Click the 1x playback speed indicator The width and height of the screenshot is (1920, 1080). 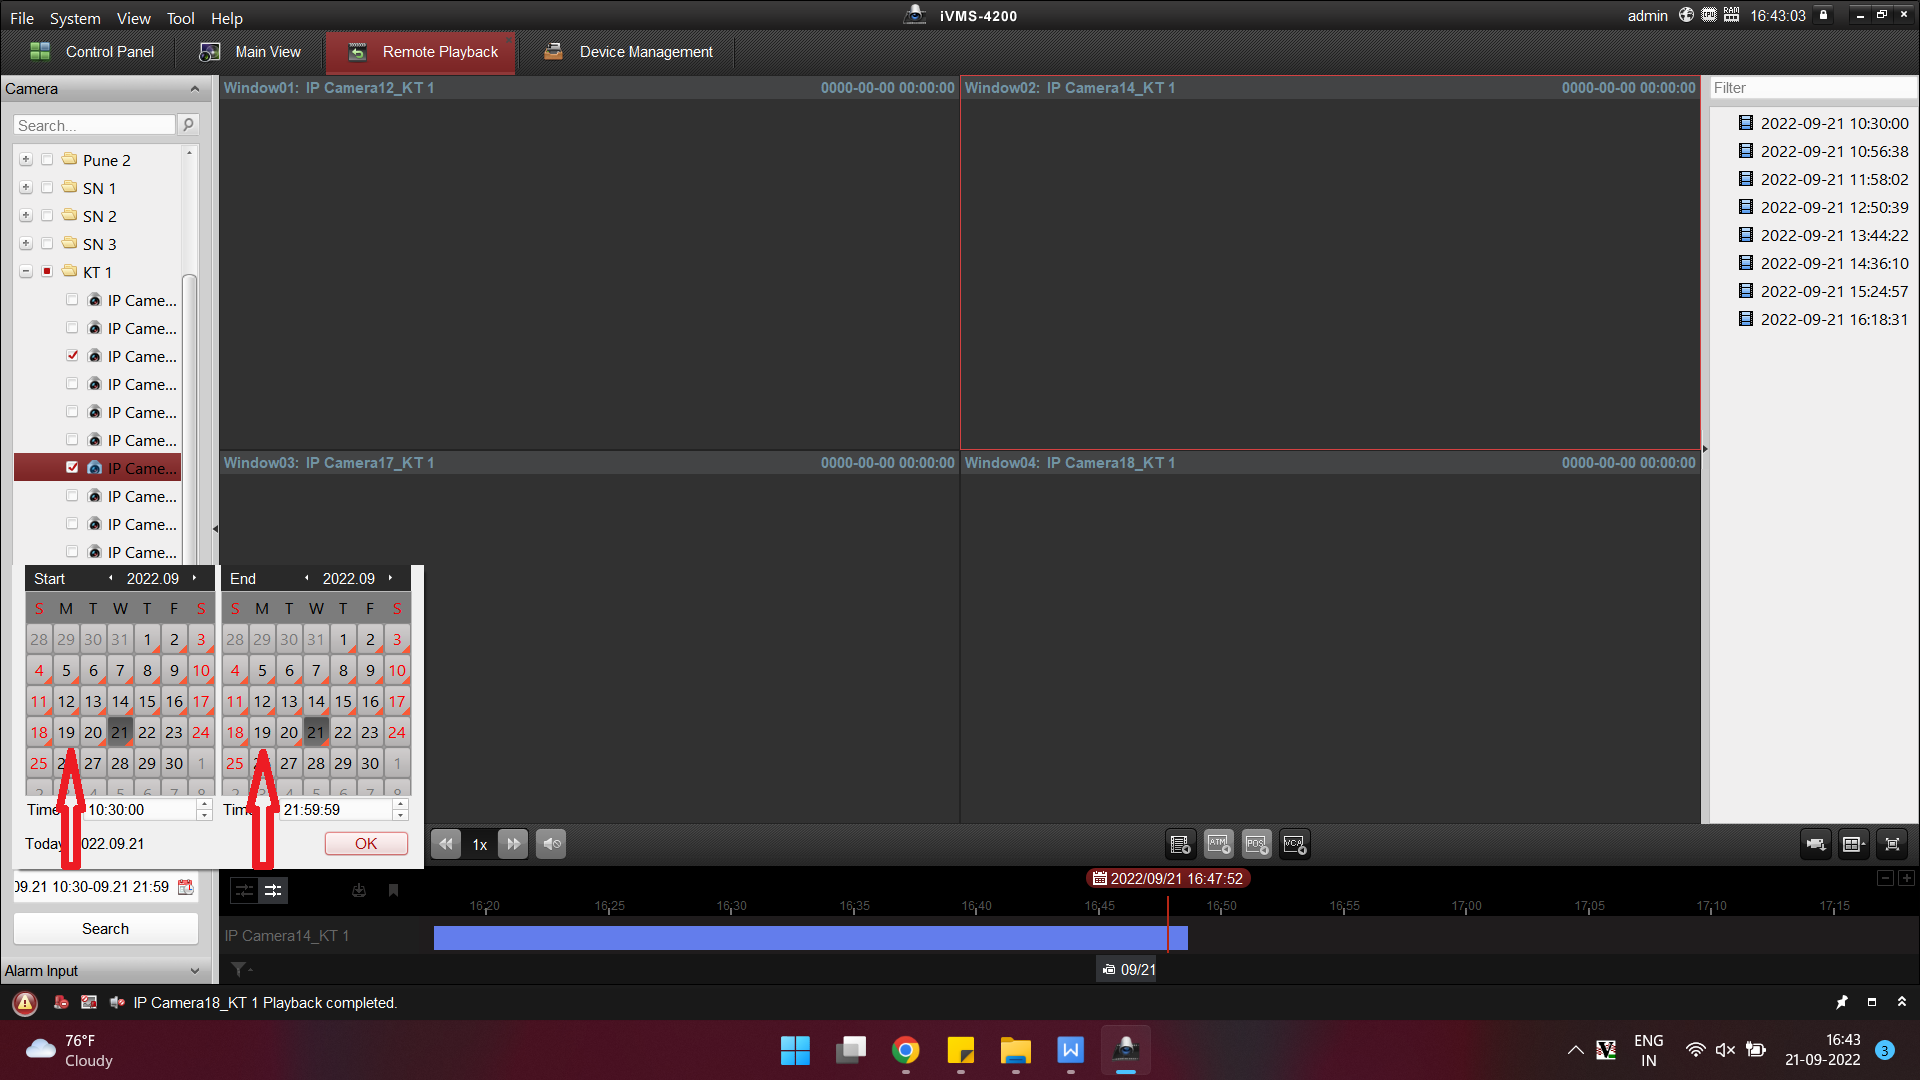[480, 845]
